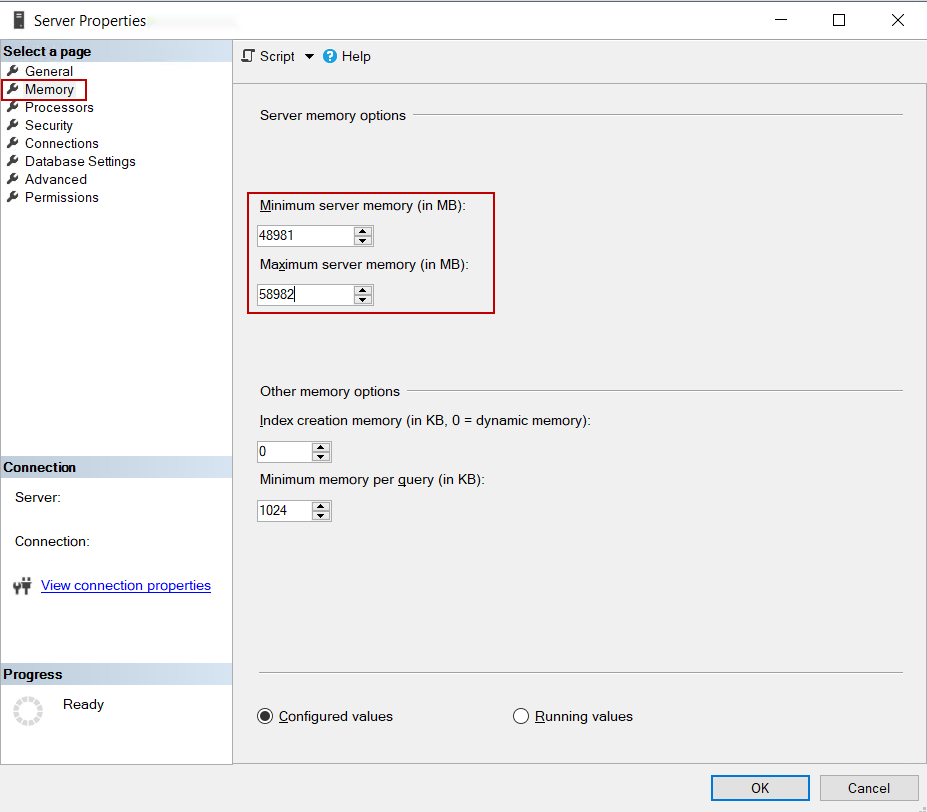Decrease maximum server memory with down arrow
This screenshot has width=927, height=812.
(363, 299)
